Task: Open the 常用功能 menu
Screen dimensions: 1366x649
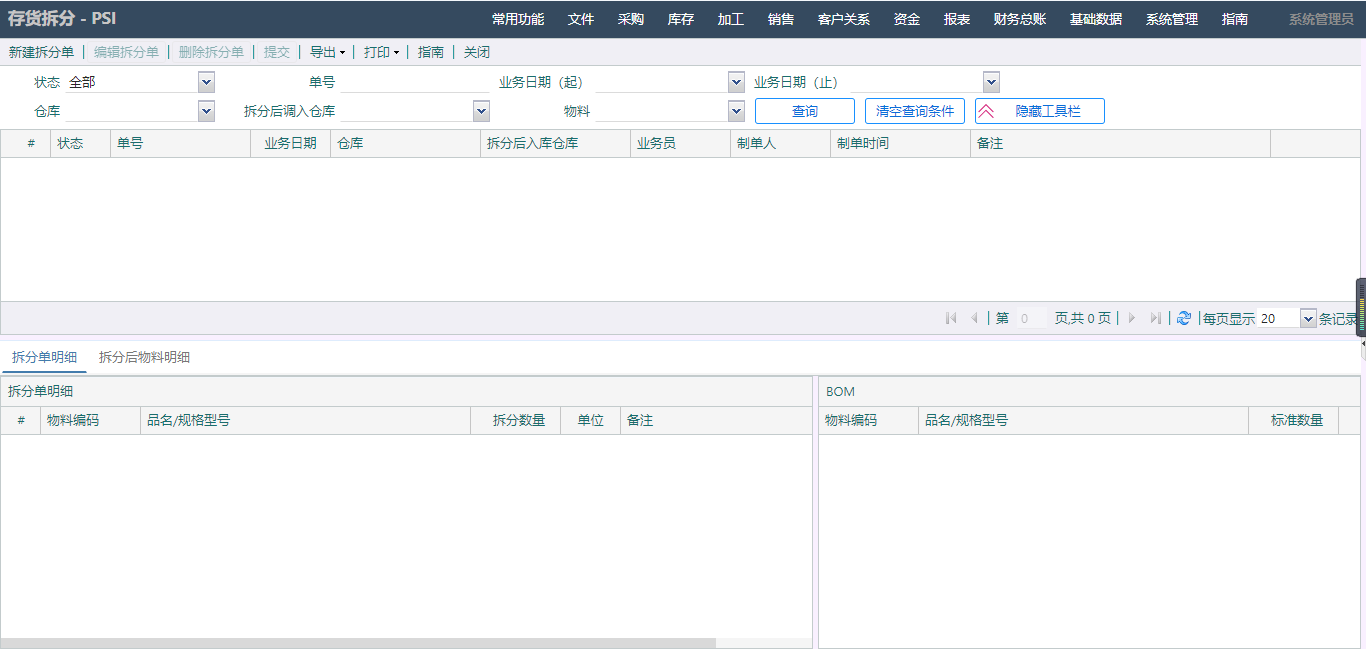Action: (x=518, y=19)
